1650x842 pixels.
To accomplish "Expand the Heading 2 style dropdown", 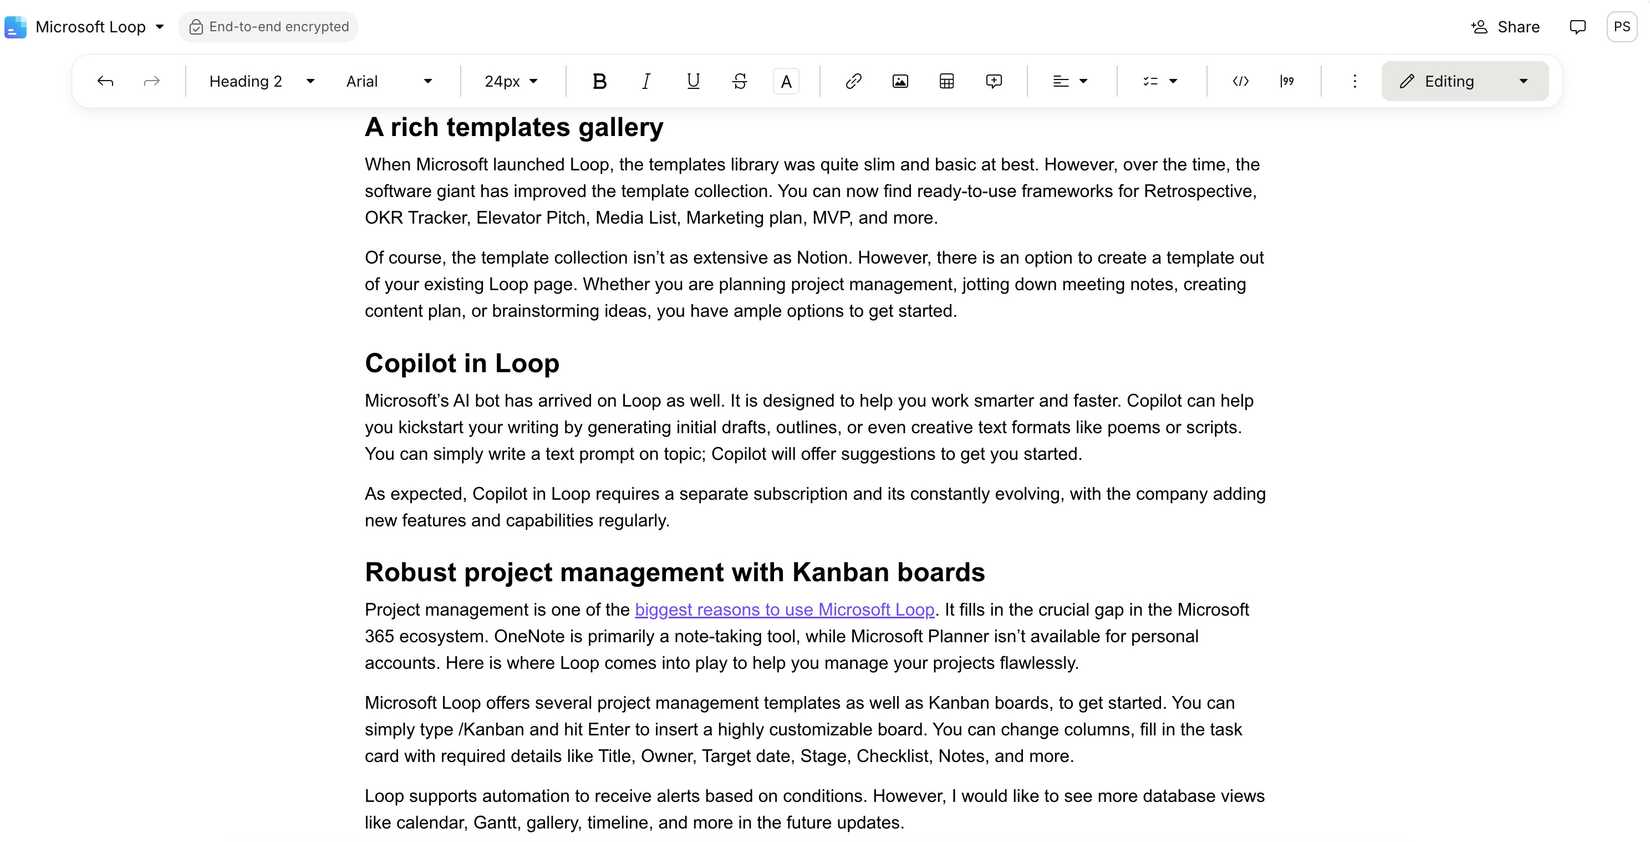I will click(x=262, y=81).
